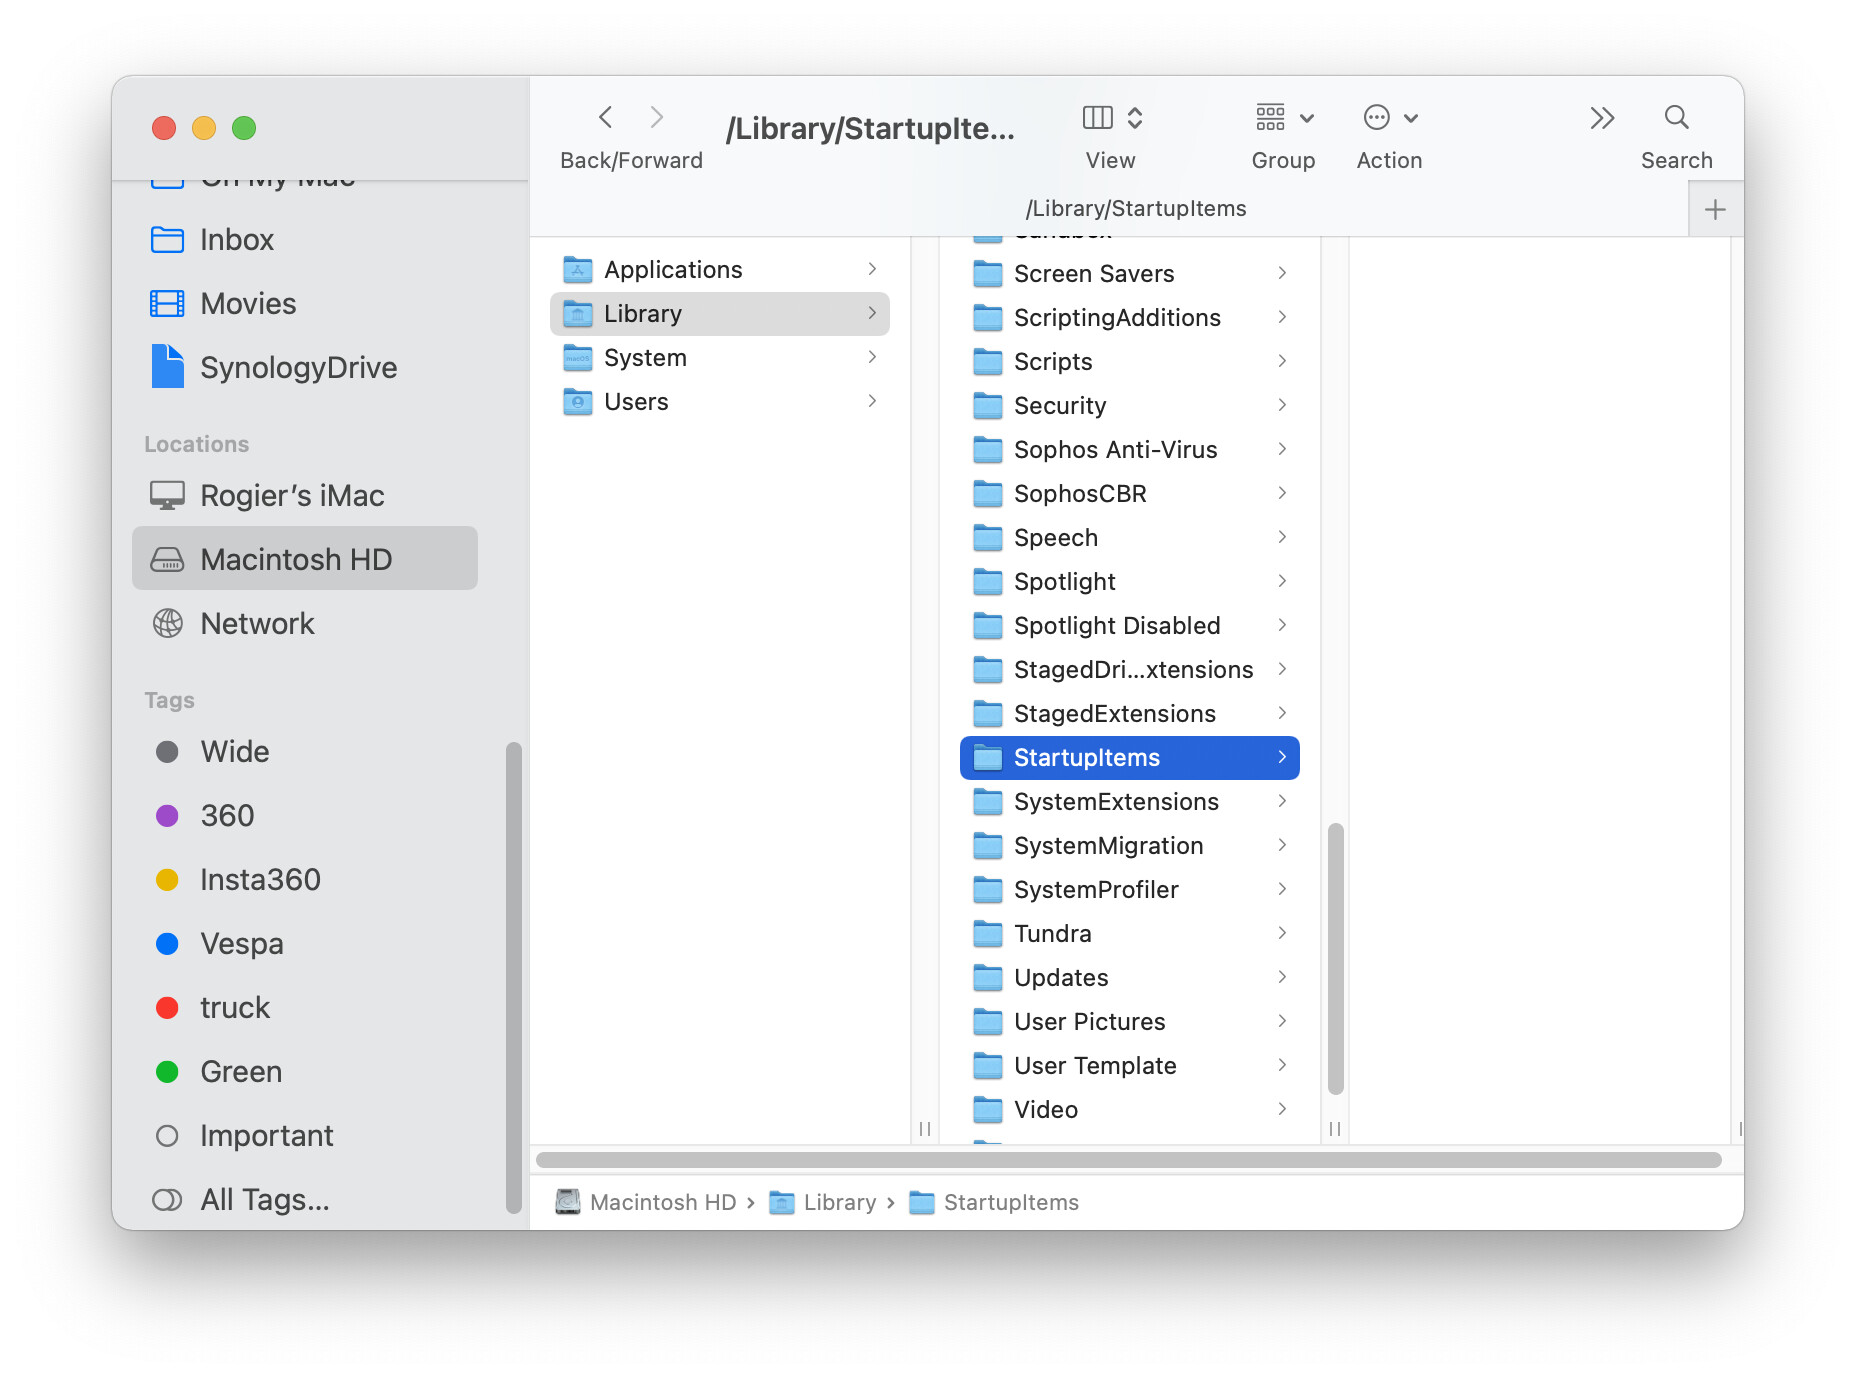Add new tab with plus button
The width and height of the screenshot is (1856, 1378).
(x=1715, y=210)
